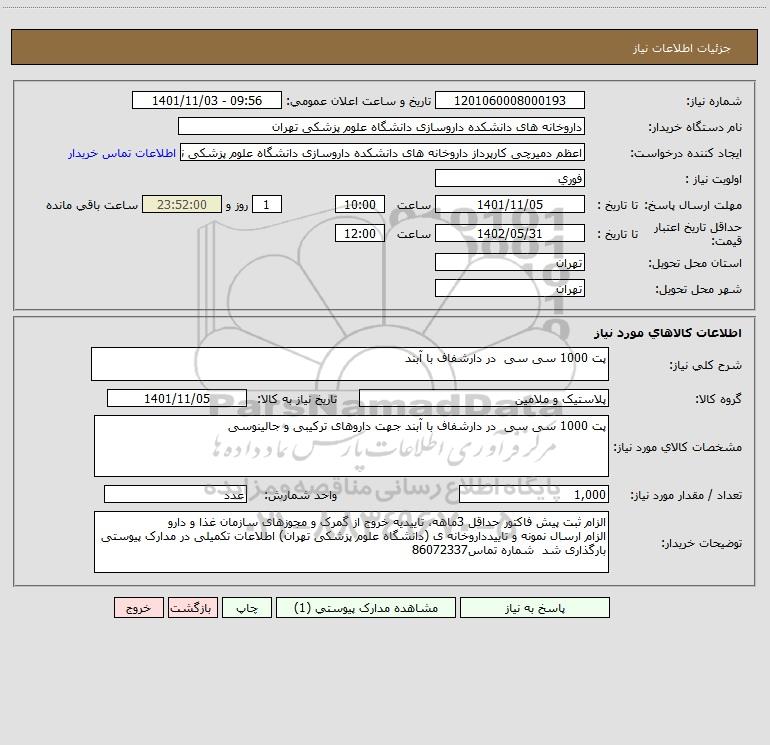Click the ایجاد کننده درخواست label
Image resolution: width=770 pixels, height=745 pixels.
pyautogui.click(x=686, y=154)
